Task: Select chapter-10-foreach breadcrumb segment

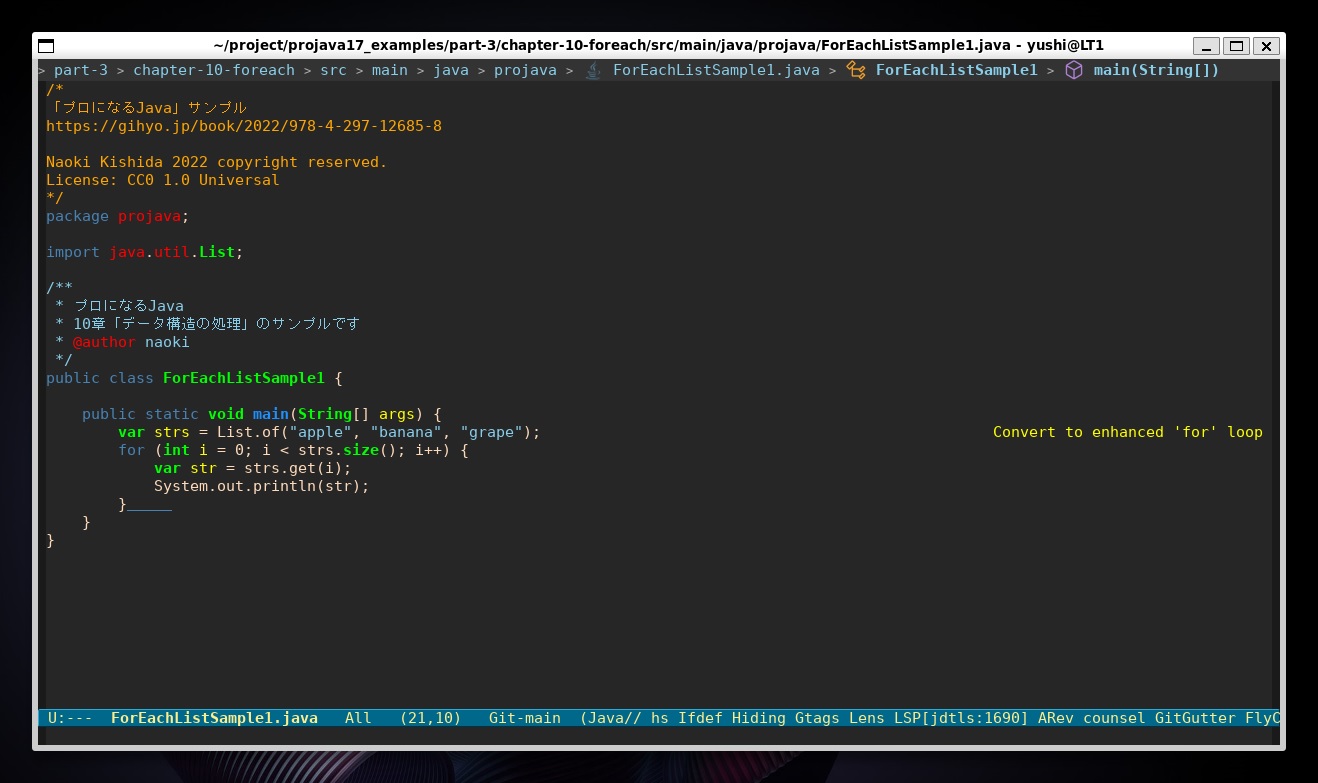Action: 214,70
